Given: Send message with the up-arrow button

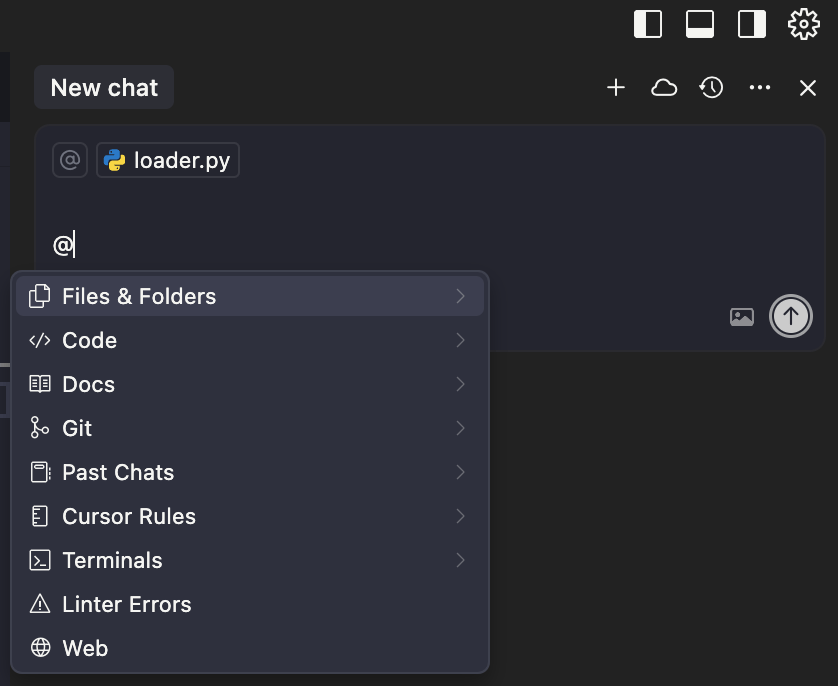Looking at the screenshot, I should [790, 316].
